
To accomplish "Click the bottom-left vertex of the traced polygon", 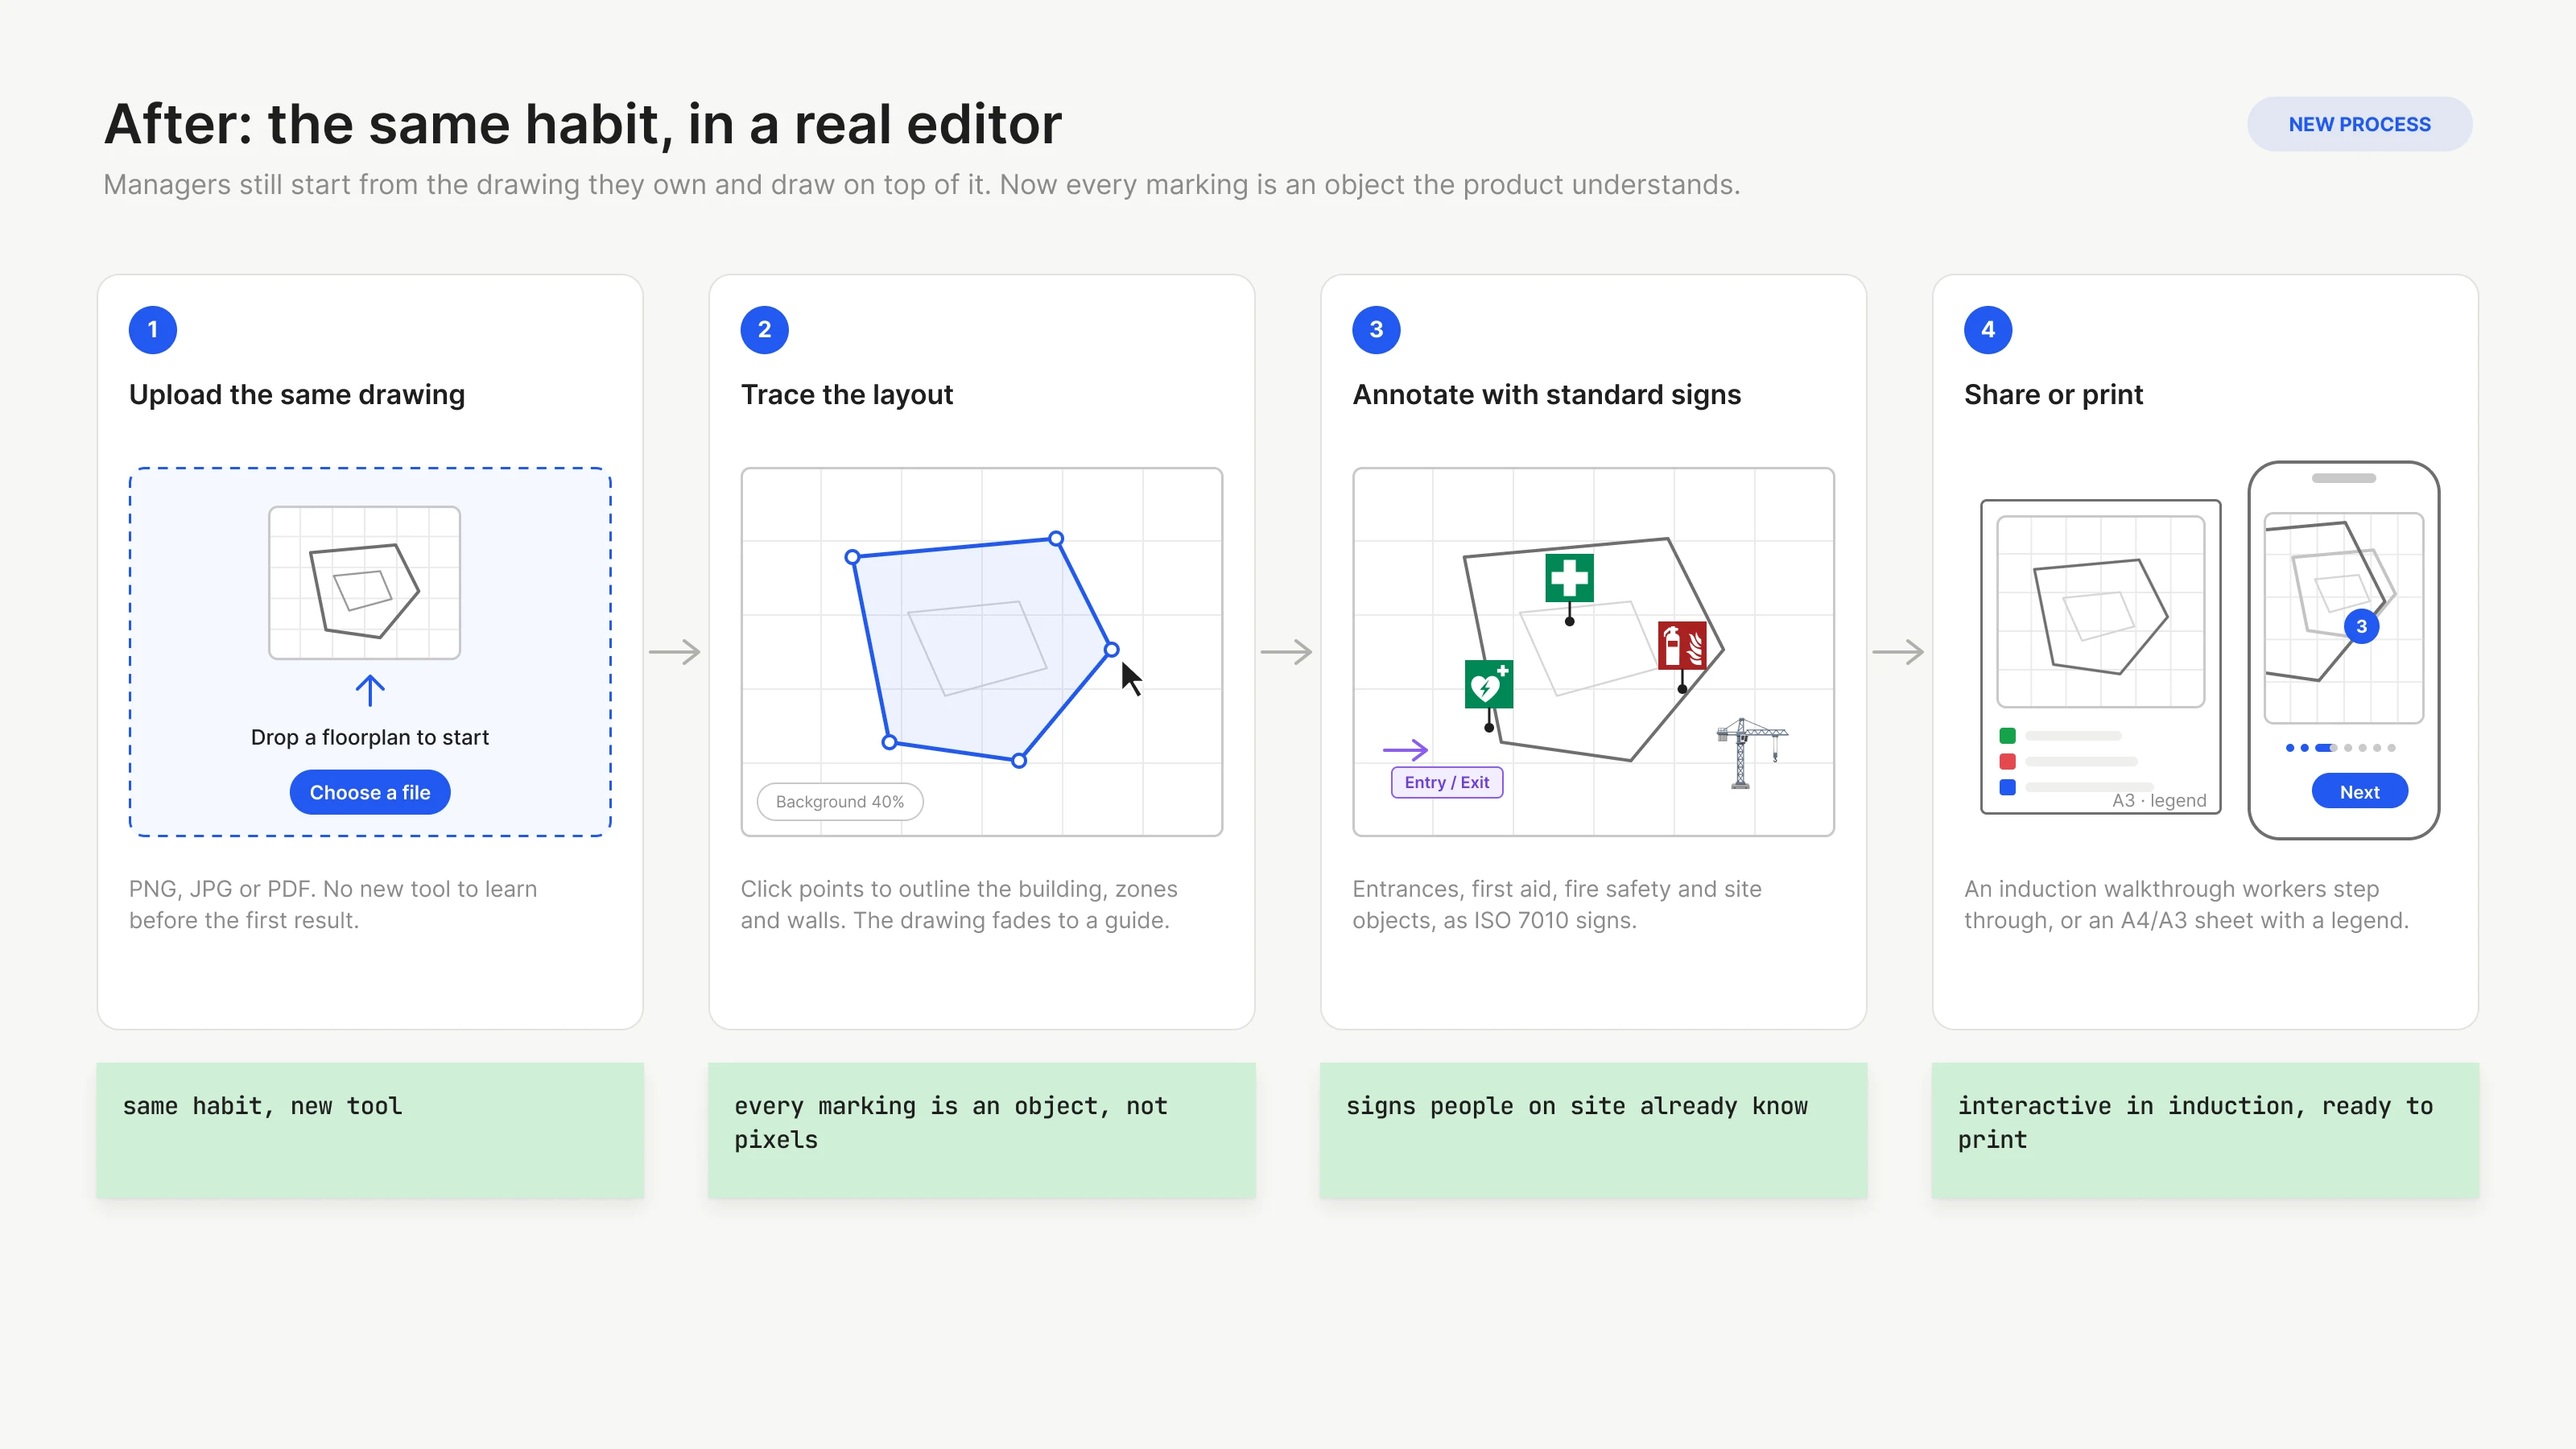I will click(889, 742).
